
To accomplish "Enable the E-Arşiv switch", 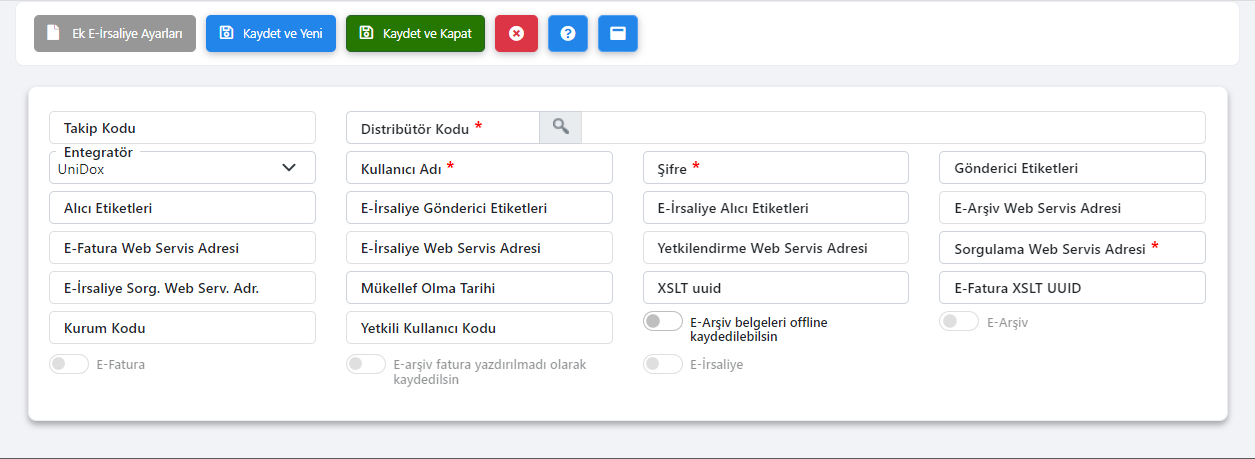I will [959, 322].
